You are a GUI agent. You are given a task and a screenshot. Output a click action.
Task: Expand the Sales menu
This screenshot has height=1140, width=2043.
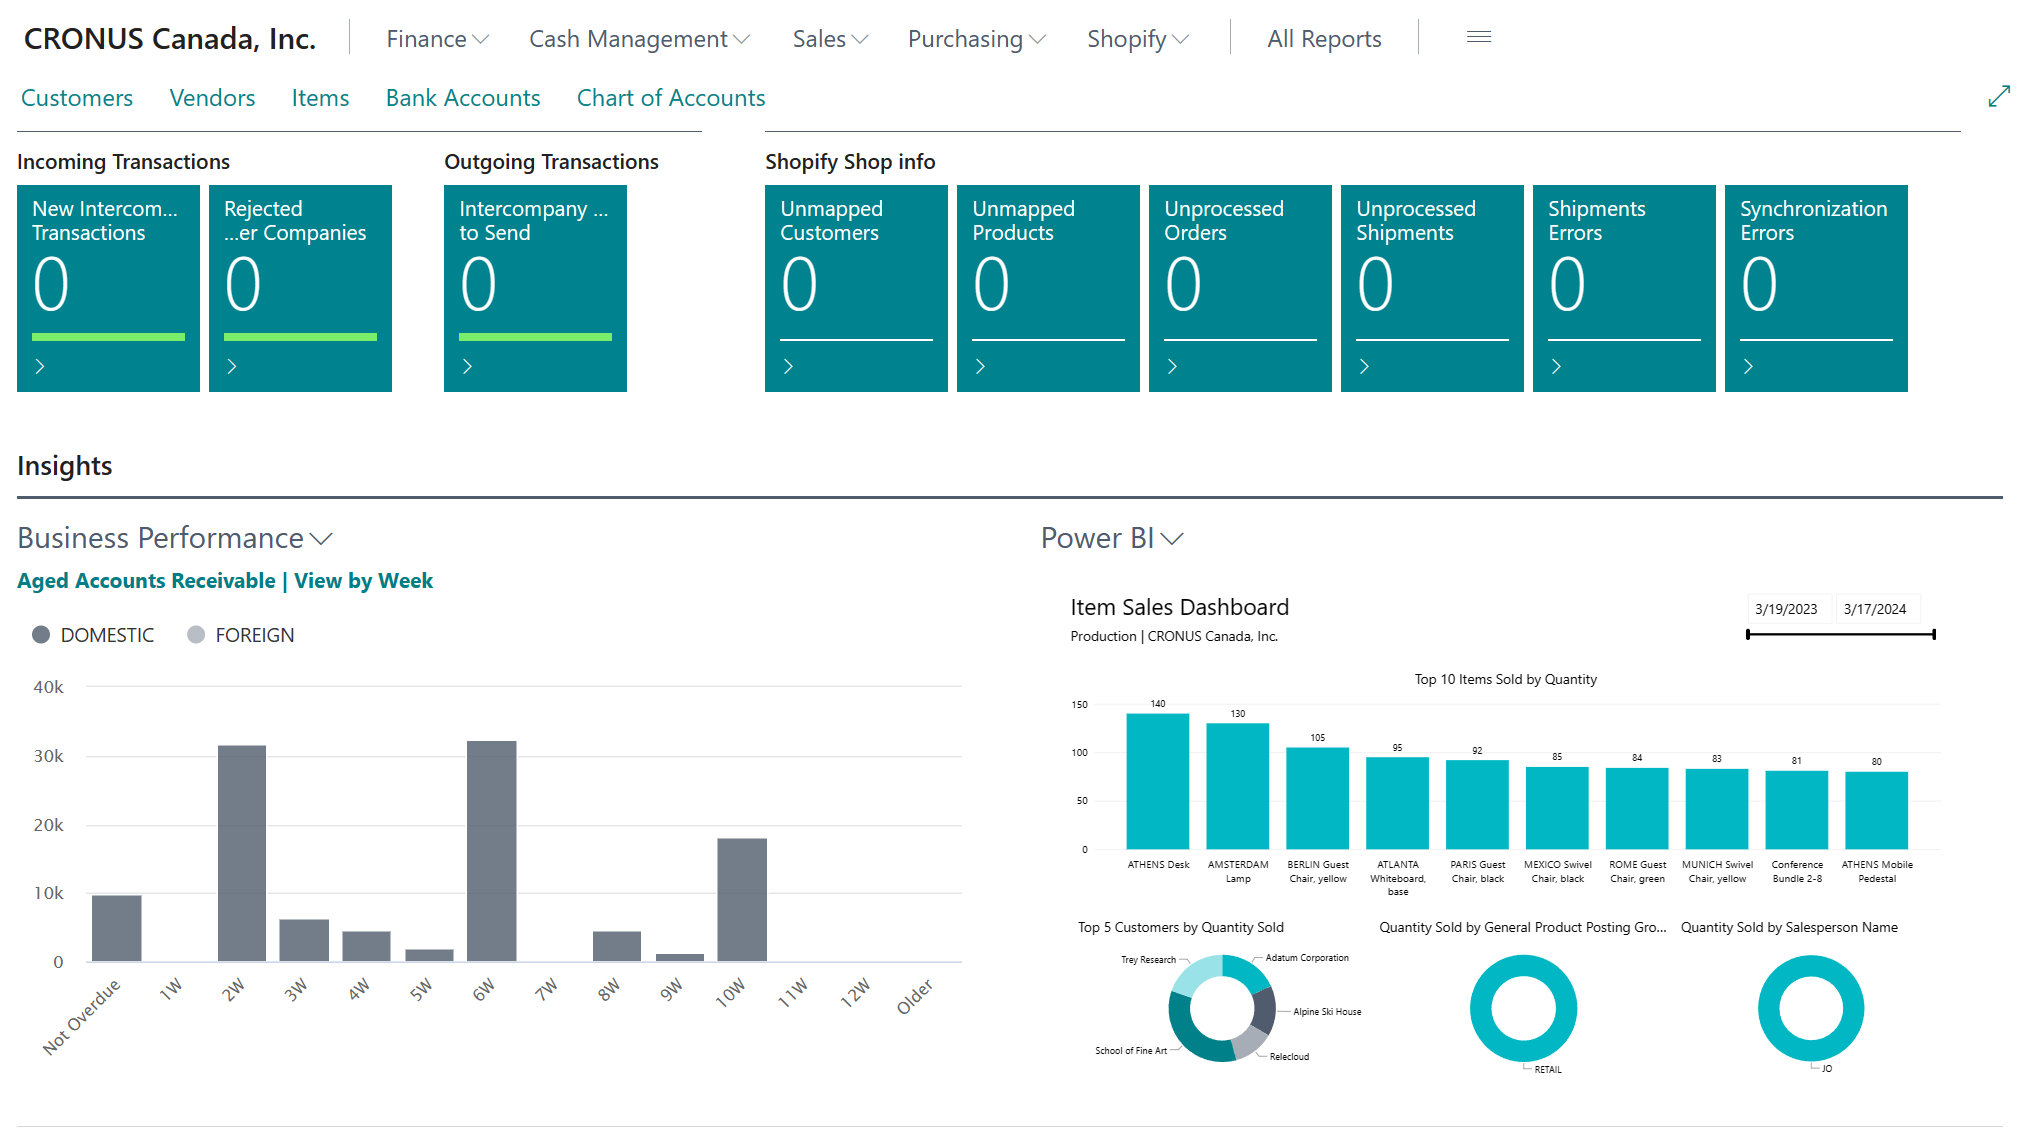click(830, 39)
